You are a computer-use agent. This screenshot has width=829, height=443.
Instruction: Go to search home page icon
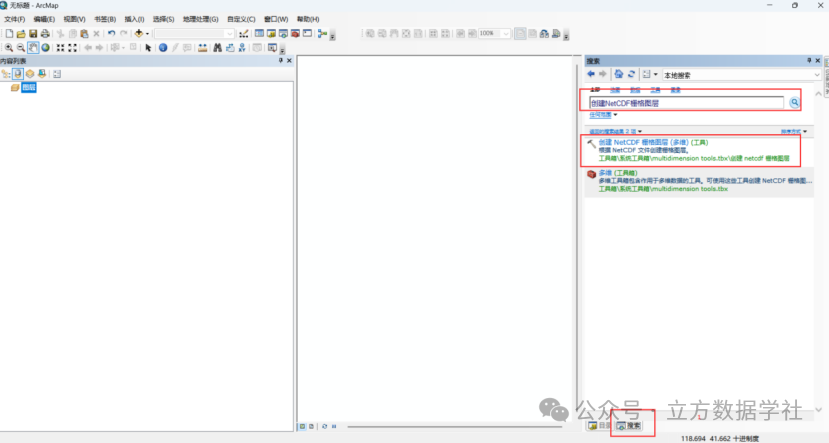coord(619,74)
